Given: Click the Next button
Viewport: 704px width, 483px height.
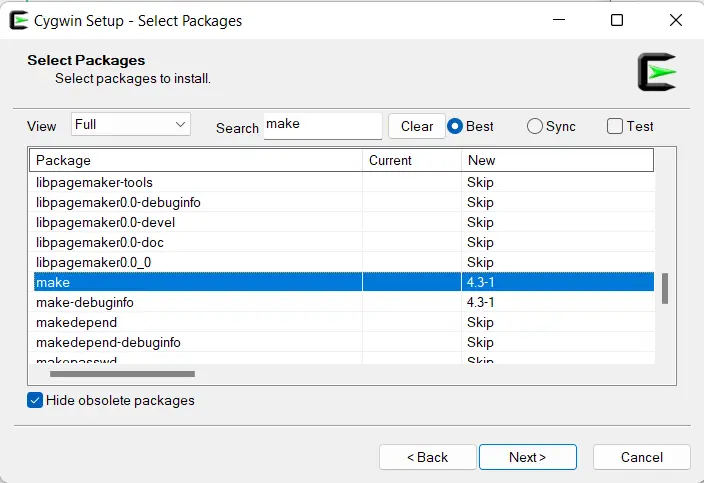Looking at the screenshot, I should point(528,457).
